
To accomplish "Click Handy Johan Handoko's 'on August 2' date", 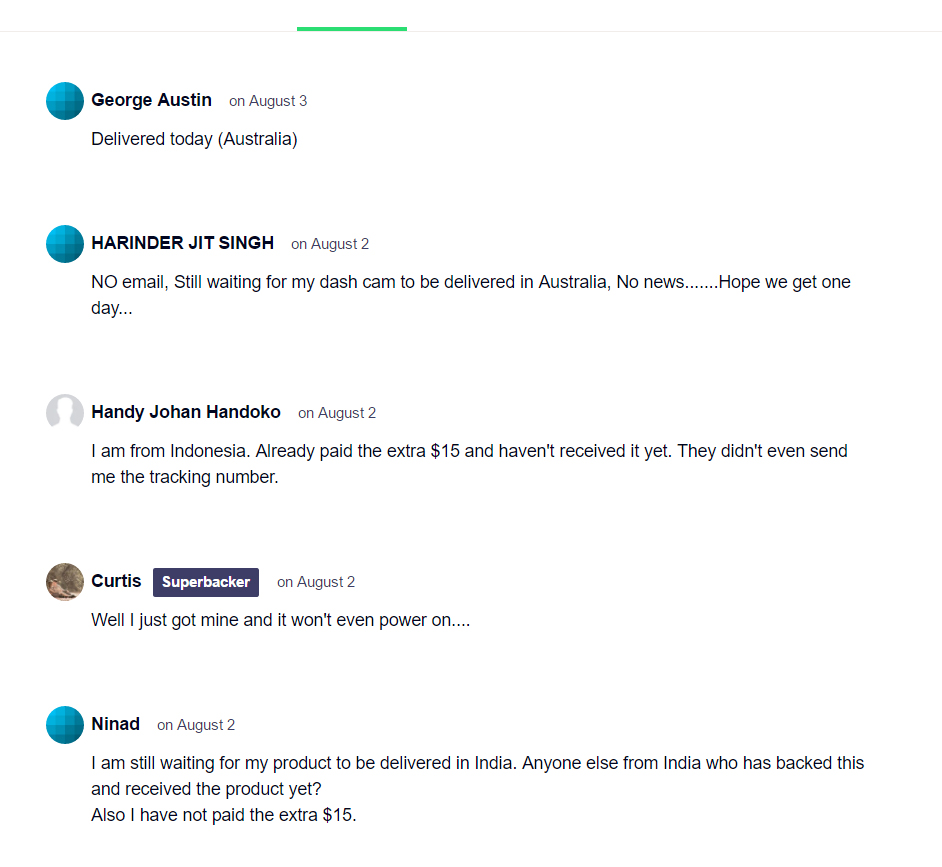I will (x=337, y=413).
